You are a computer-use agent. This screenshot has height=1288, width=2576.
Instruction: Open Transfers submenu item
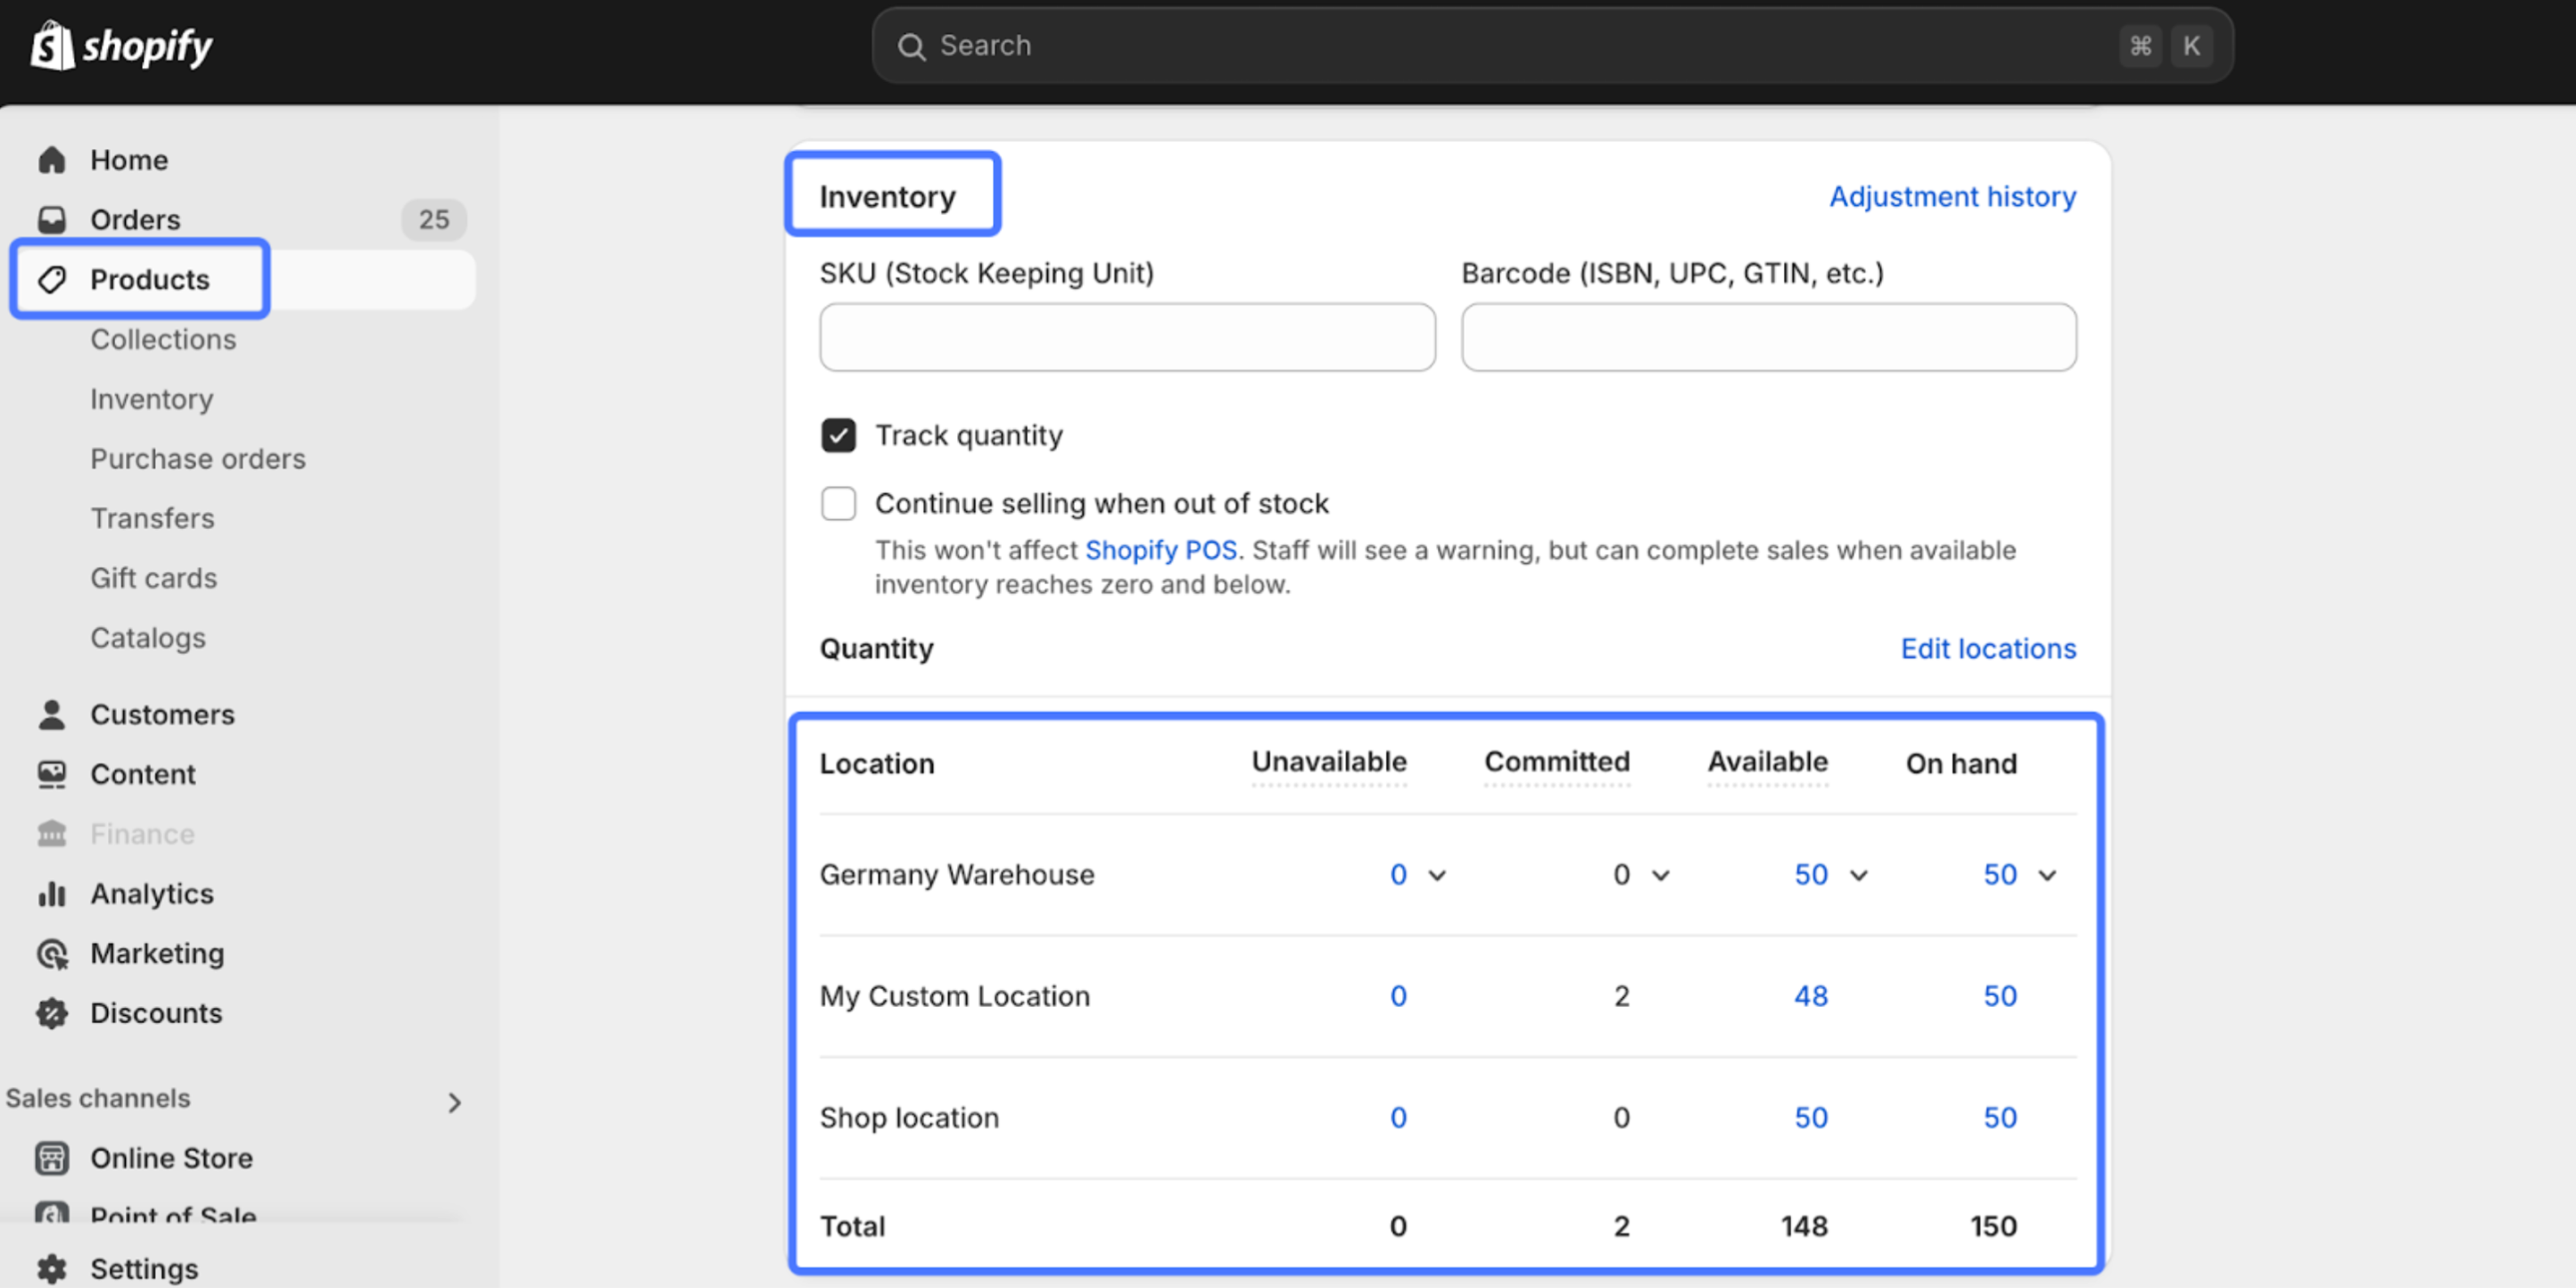152,518
